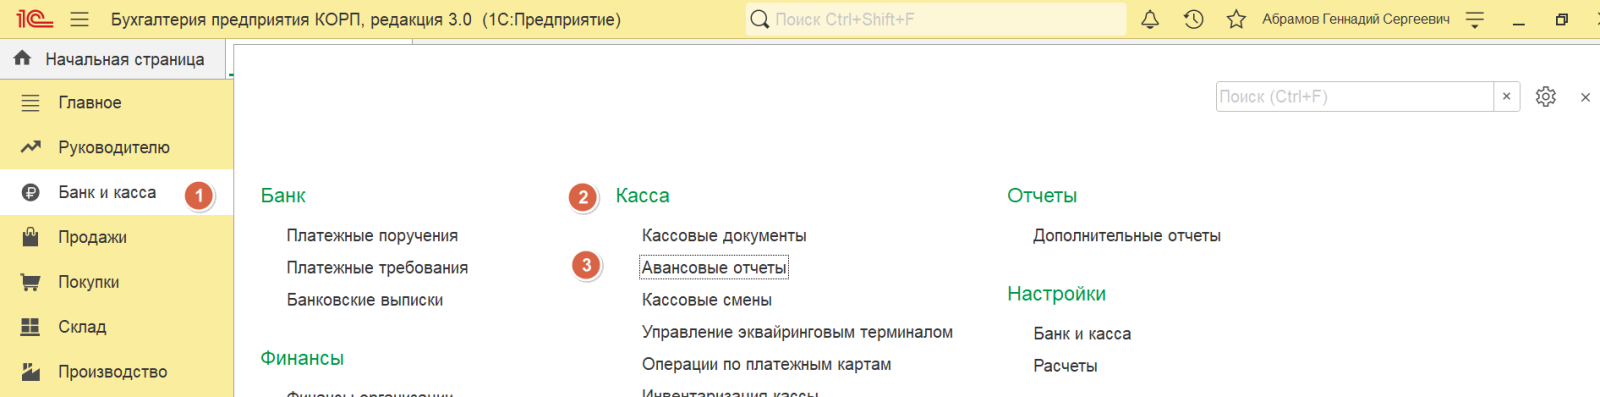Open the favorites star
This screenshot has height=397, width=1600.
(1236, 19)
